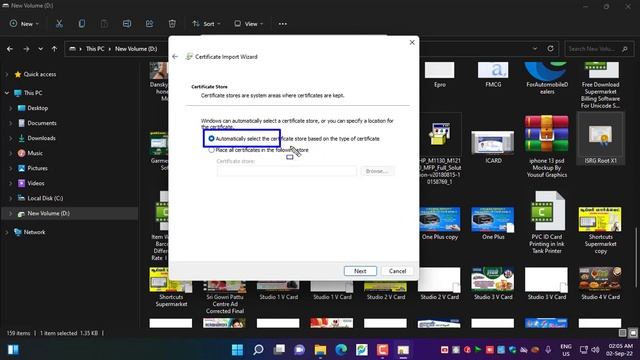Switch to details view layout icon
This screenshot has width=640, height=360.
pos(622,333)
